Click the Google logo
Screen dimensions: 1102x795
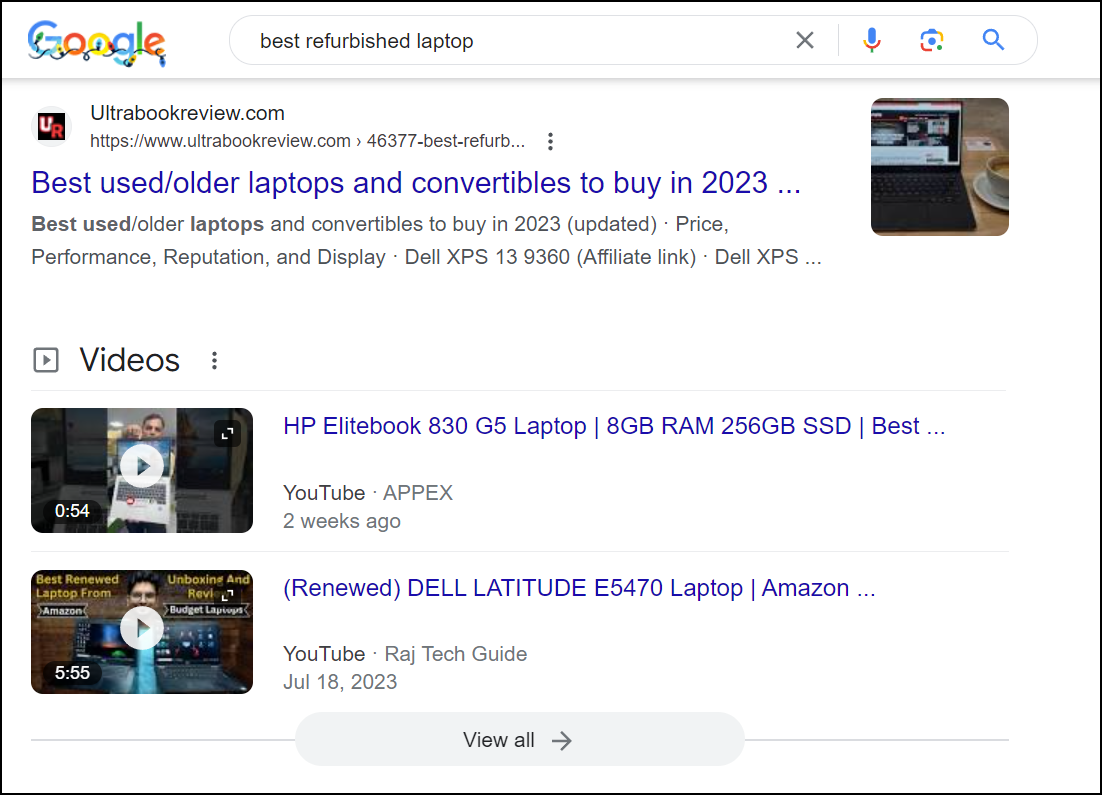97,42
